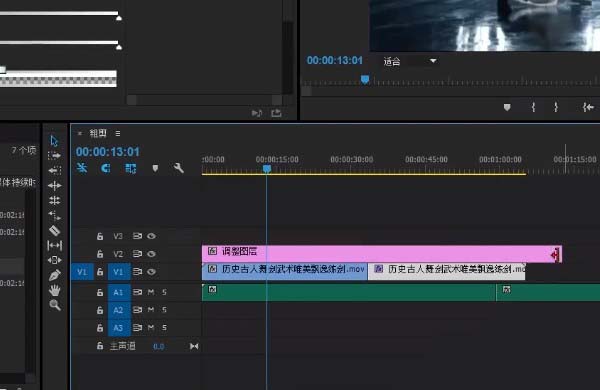Viewport: 600px width, 390px height.
Task: Click the program monitor timecode 00:00:13:01
Action: click(334, 60)
